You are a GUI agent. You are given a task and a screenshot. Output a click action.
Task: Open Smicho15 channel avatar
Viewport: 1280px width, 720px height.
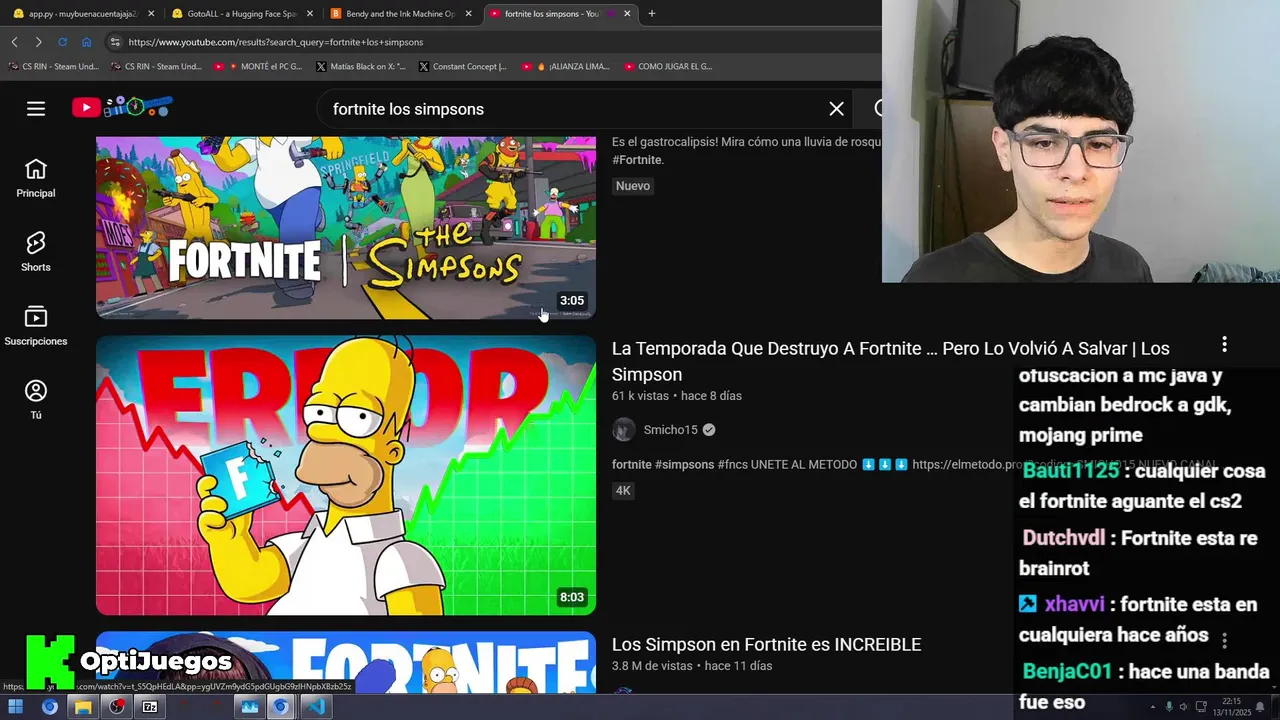click(624, 430)
